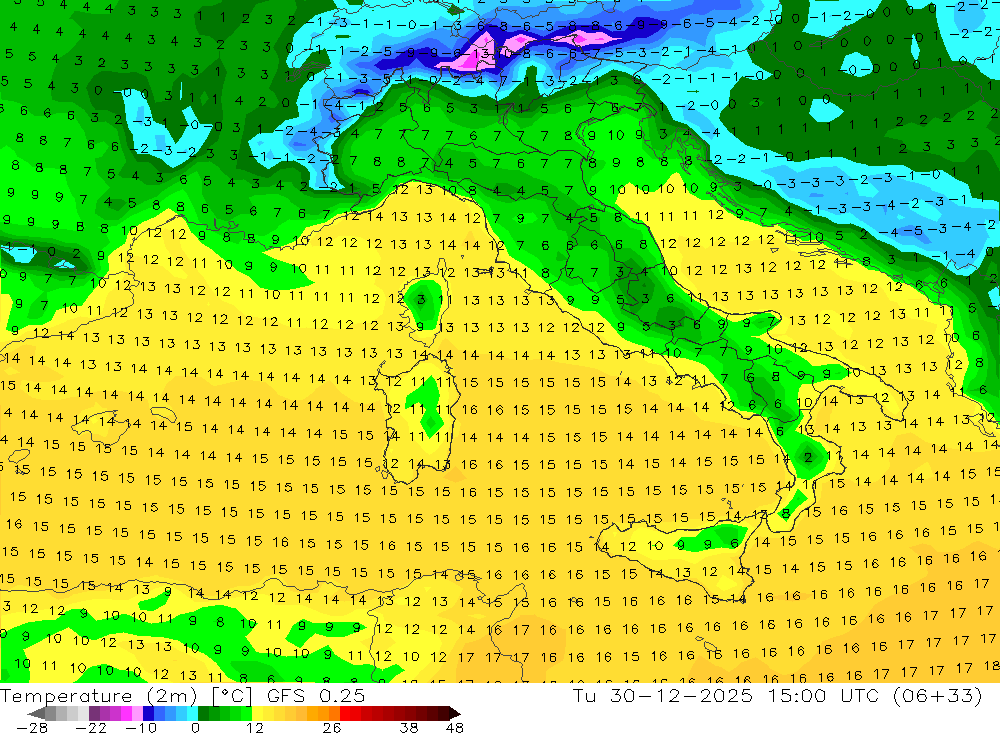Click the '26' legend scale value
The height and width of the screenshot is (733, 1000).
332,727
